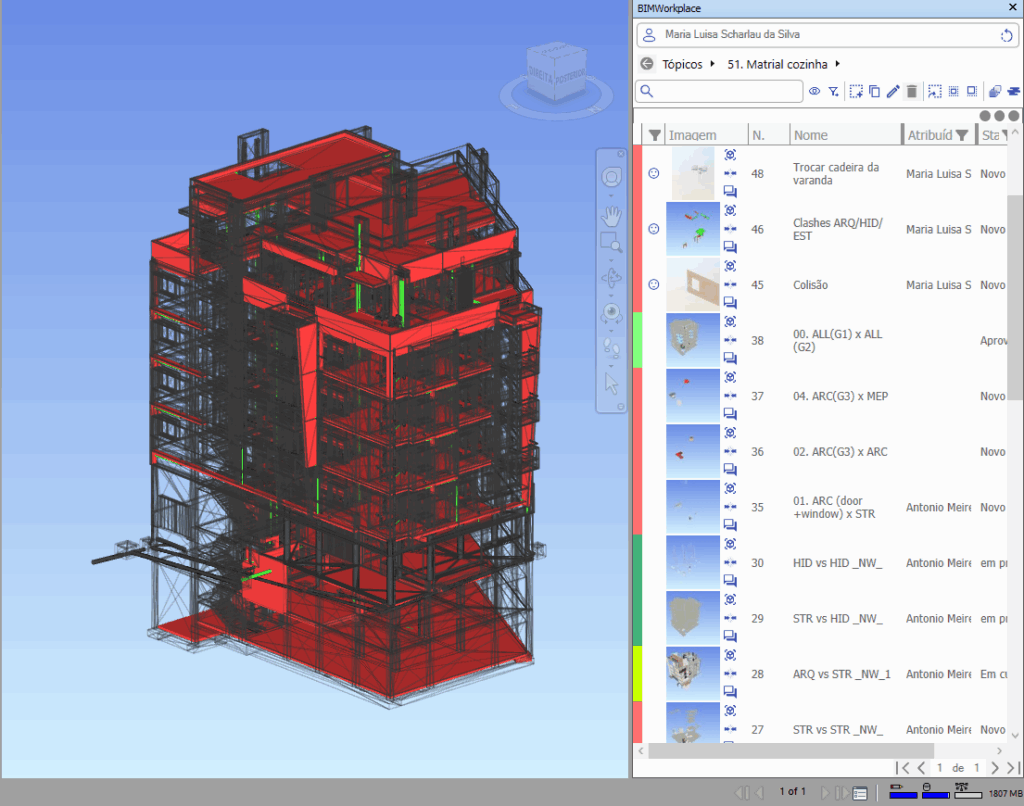
Task: Select topic 'Colisão'
Action: (810, 285)
